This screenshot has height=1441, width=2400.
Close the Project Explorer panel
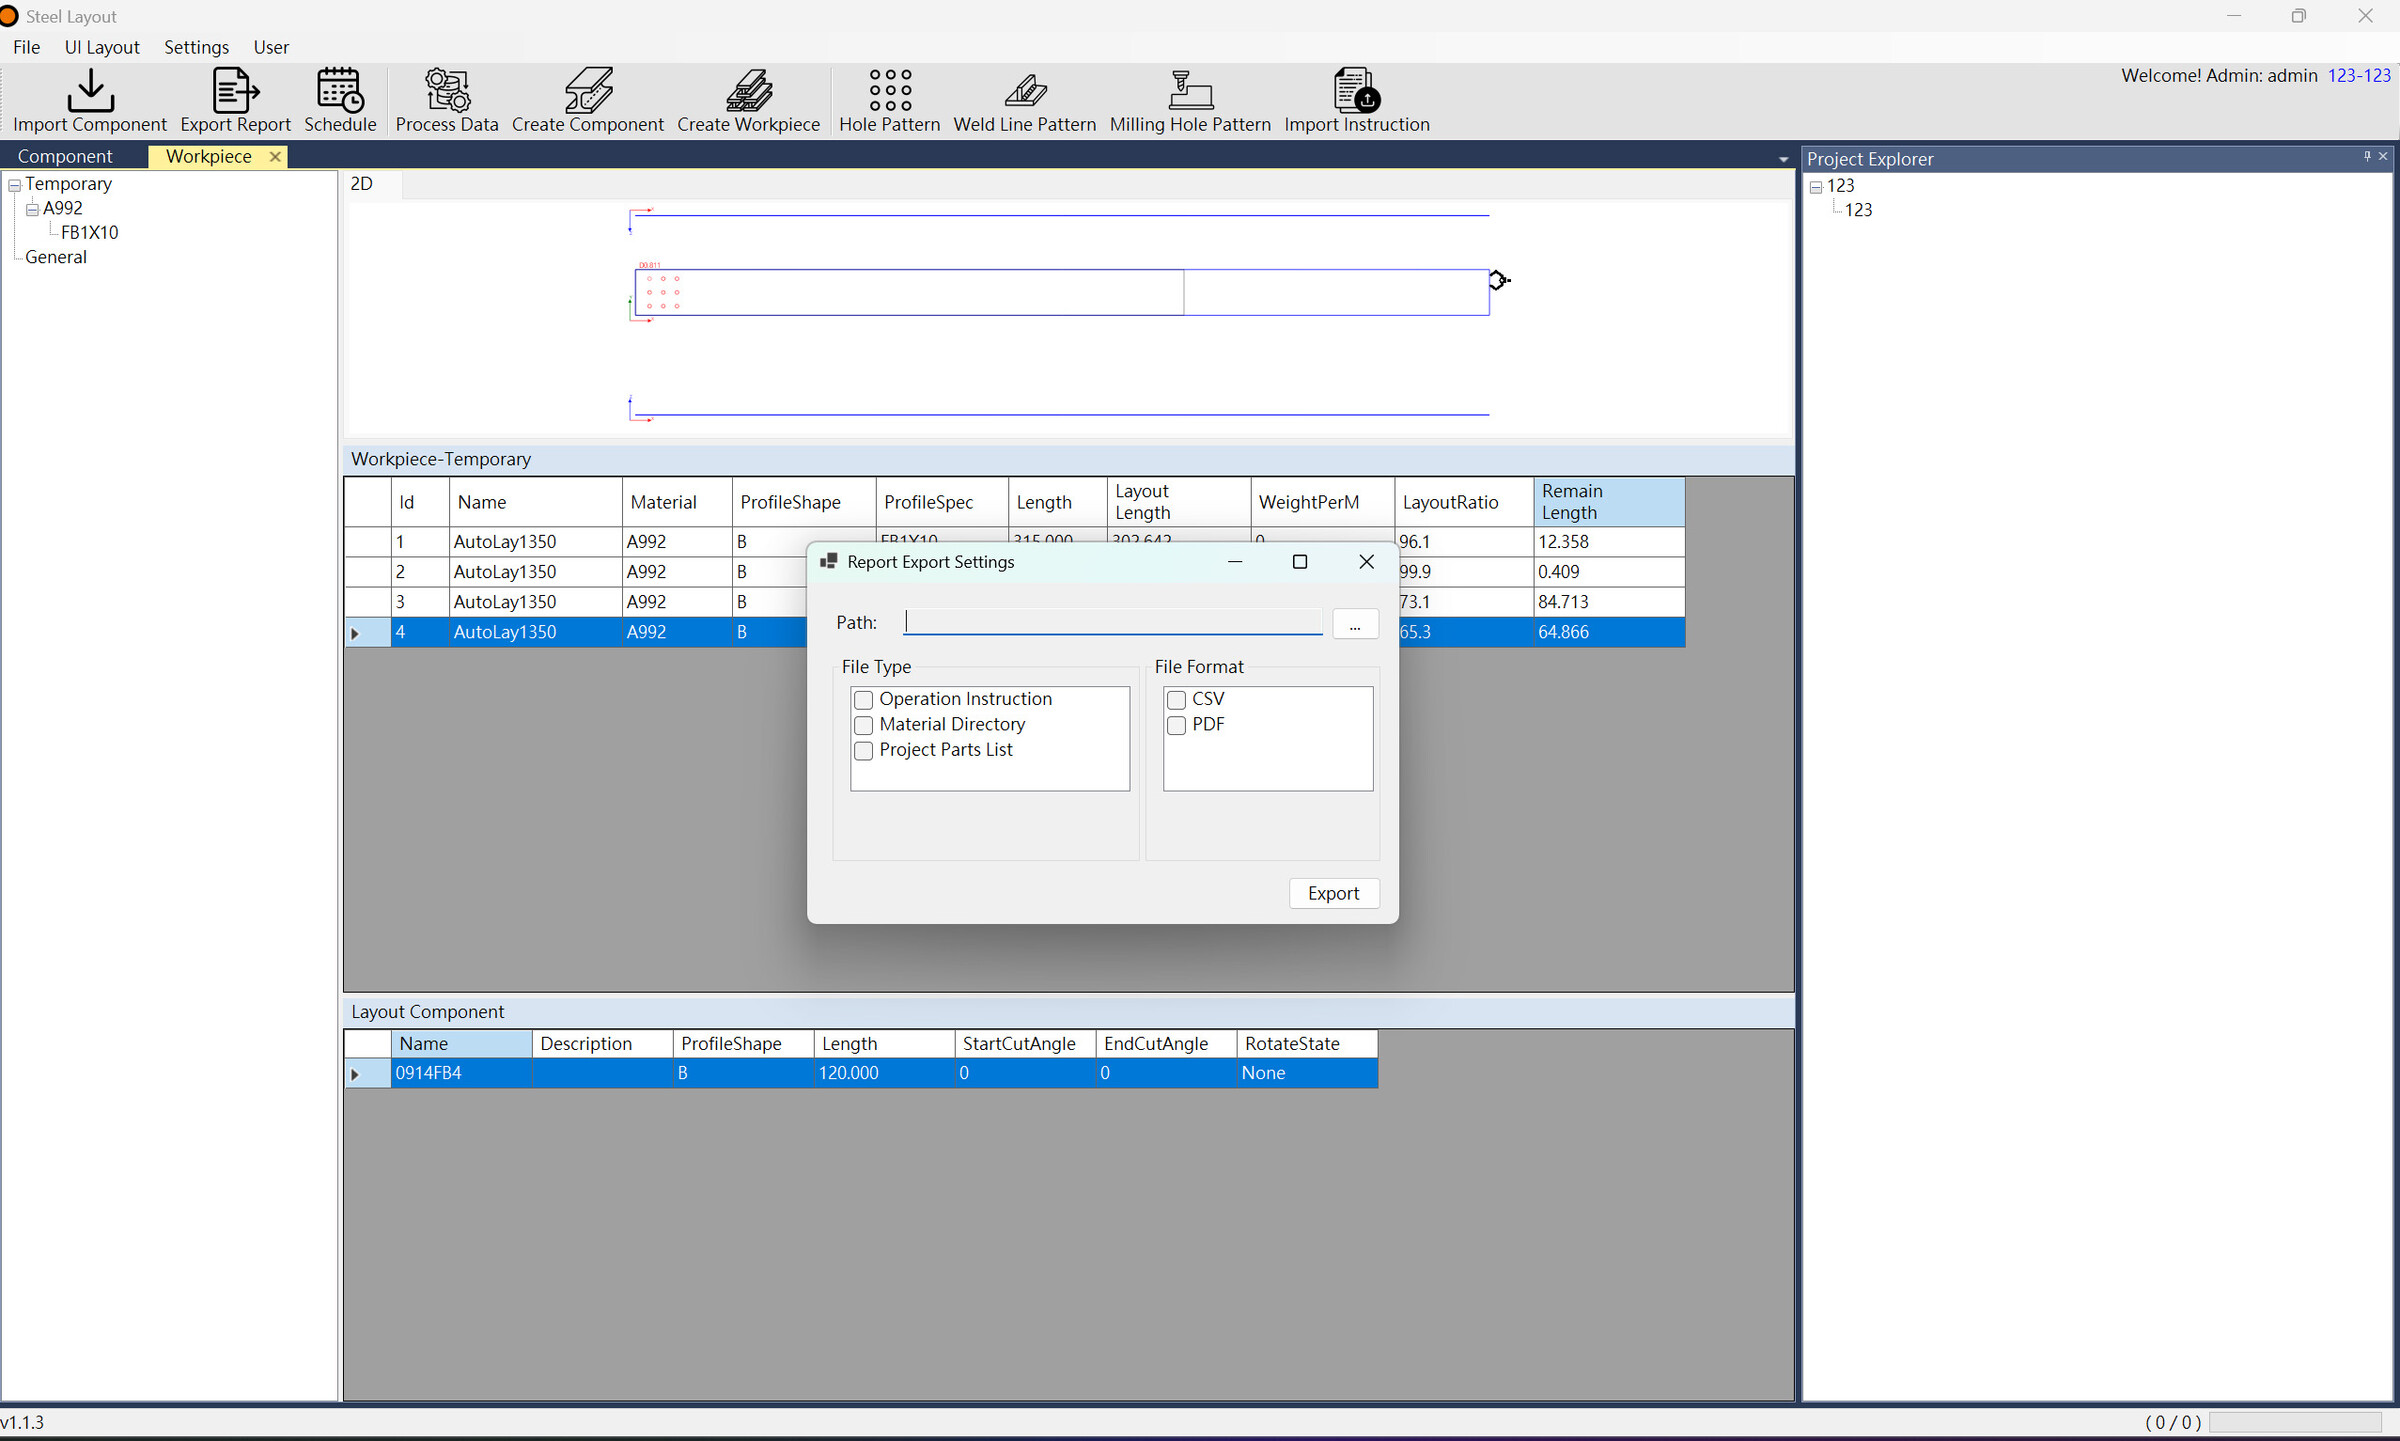pyautogui.click(x=2383, y=156)
